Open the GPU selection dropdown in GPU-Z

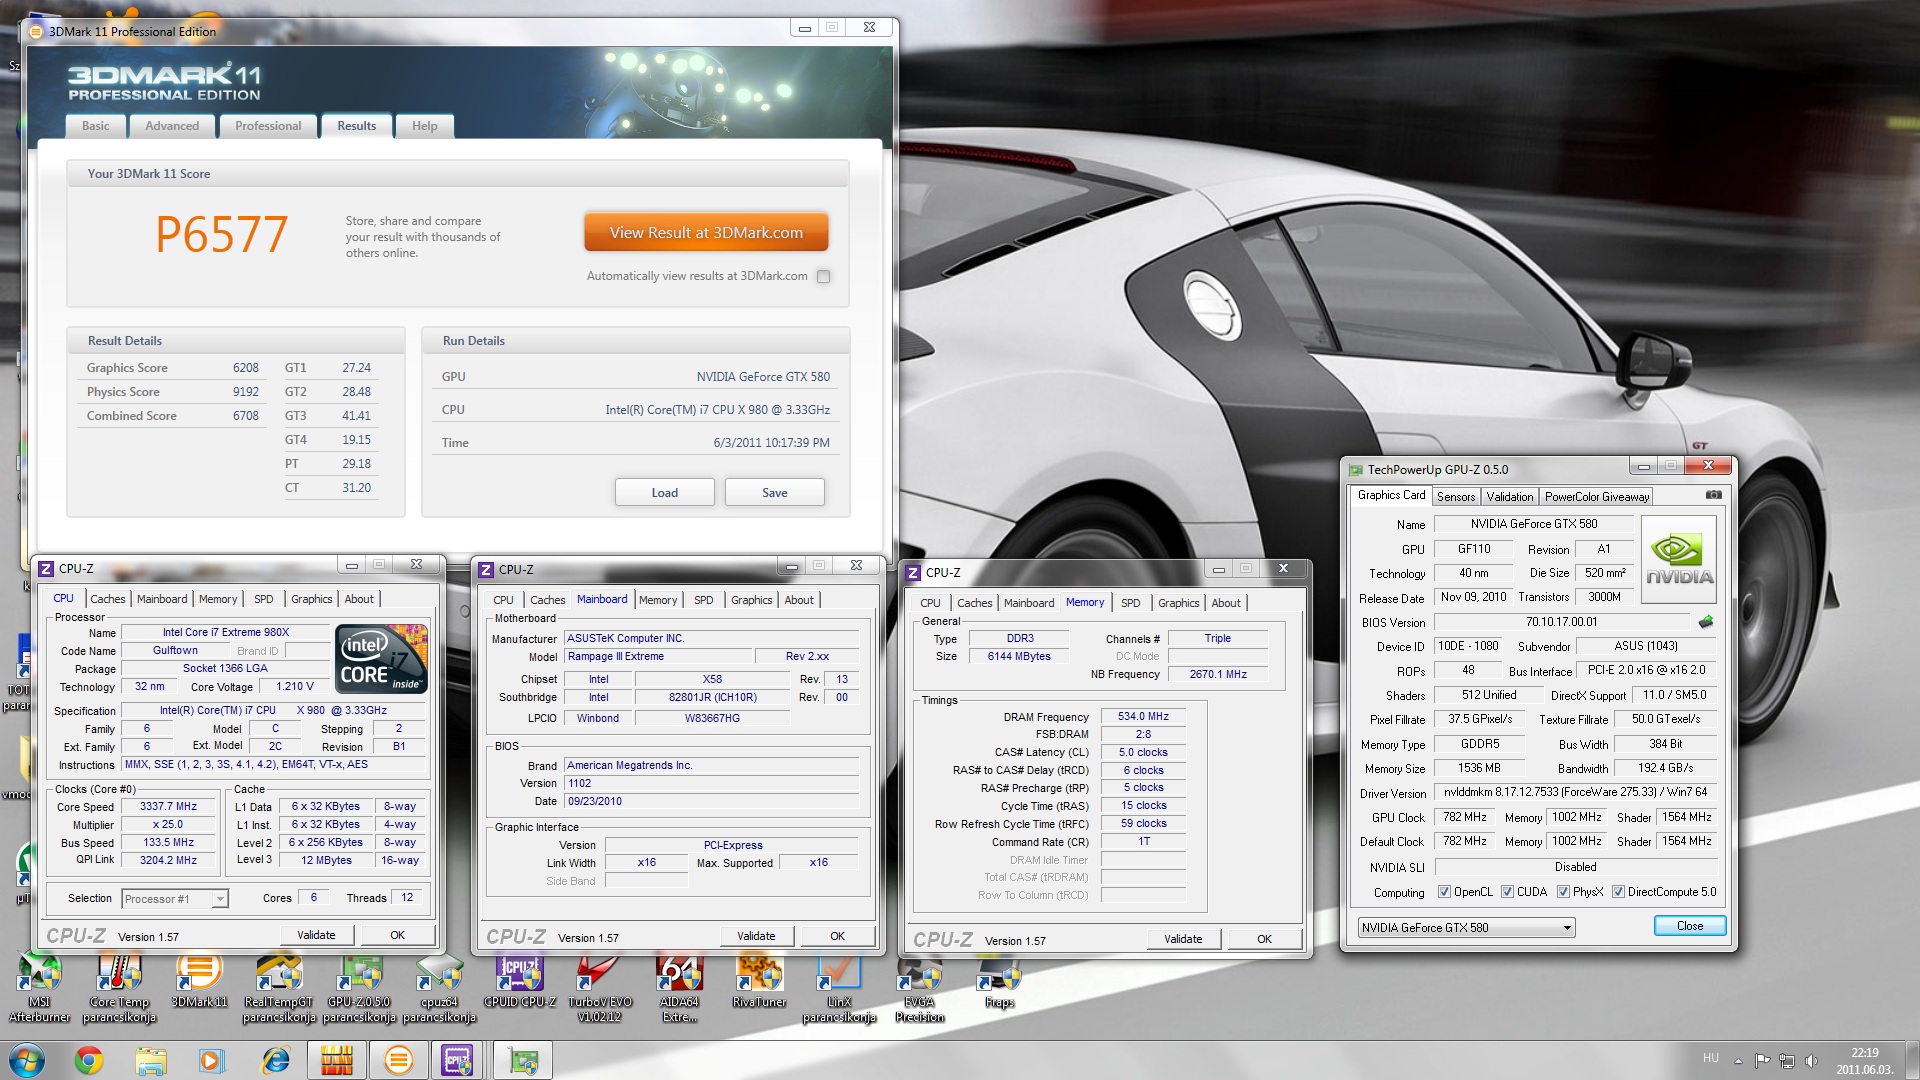click(1567, 928)
